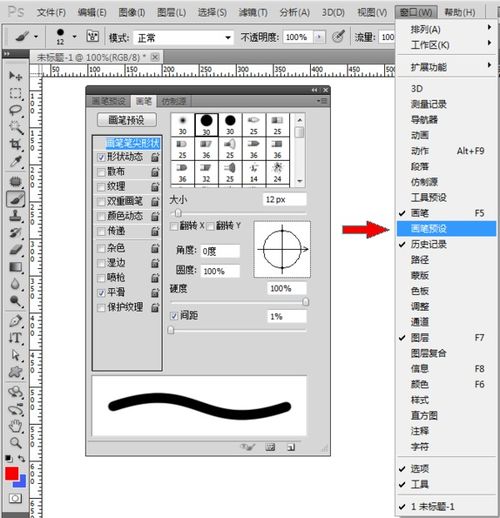Expand the 工作区(K) submenu

point(447,45)
